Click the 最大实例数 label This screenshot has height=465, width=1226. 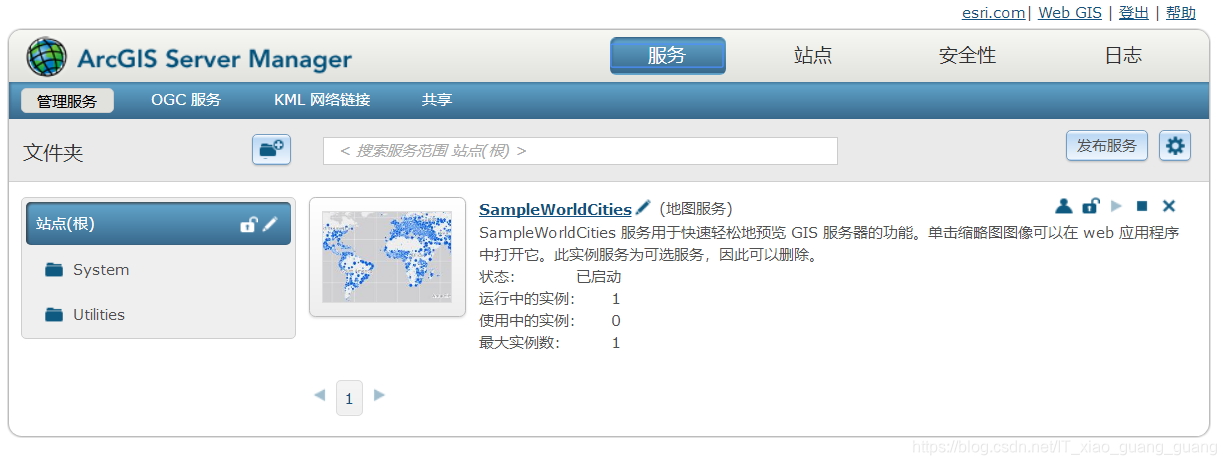[519, 343]
